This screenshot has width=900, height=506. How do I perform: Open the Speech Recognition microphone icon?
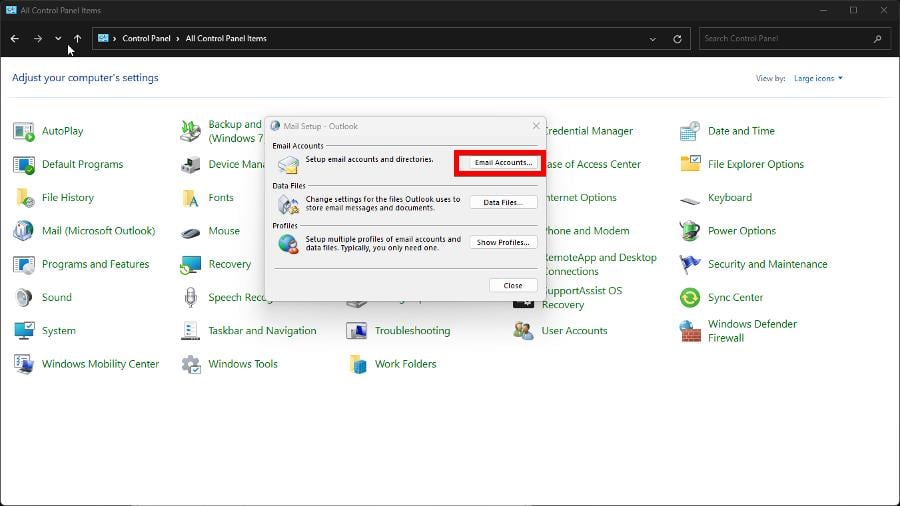[x=191, y=298]
